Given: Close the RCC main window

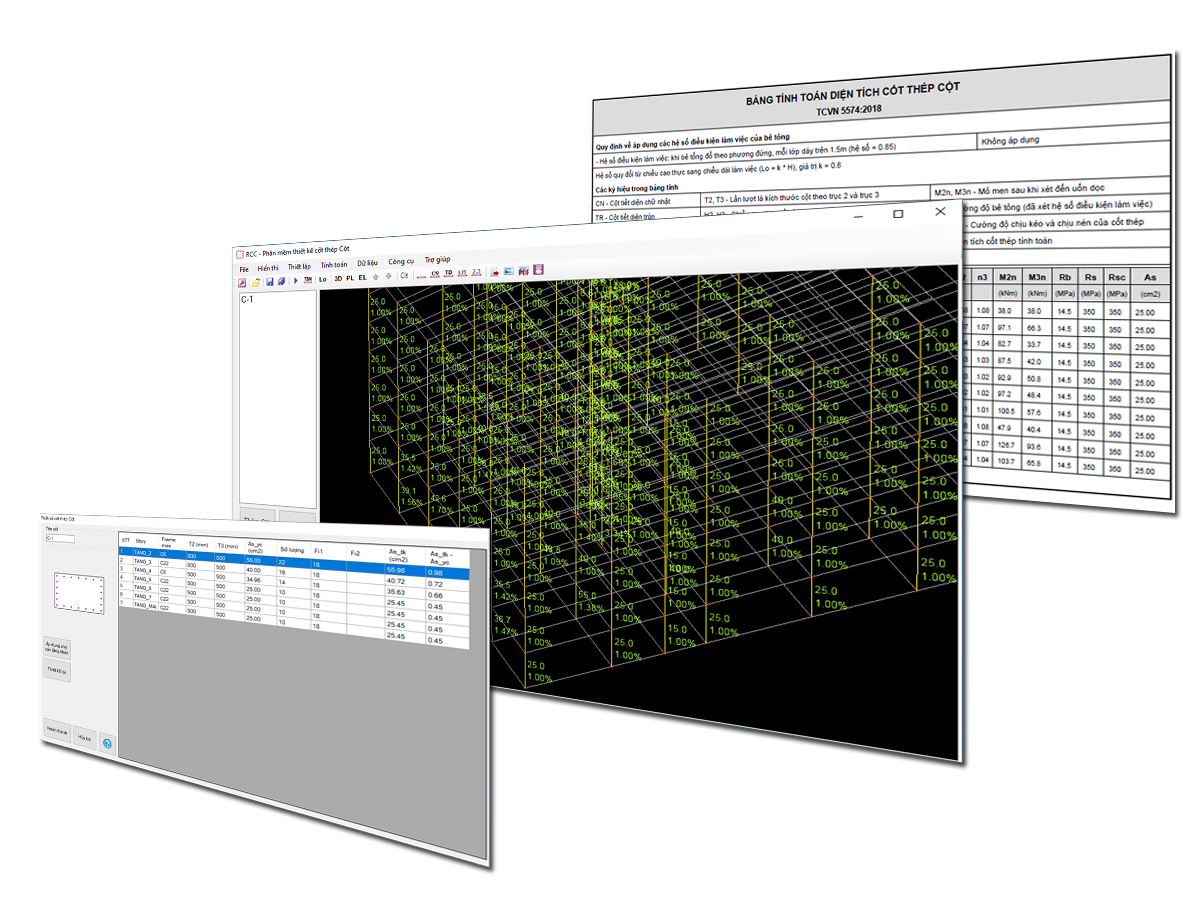Looking at the screenshot, I should 940,212.
